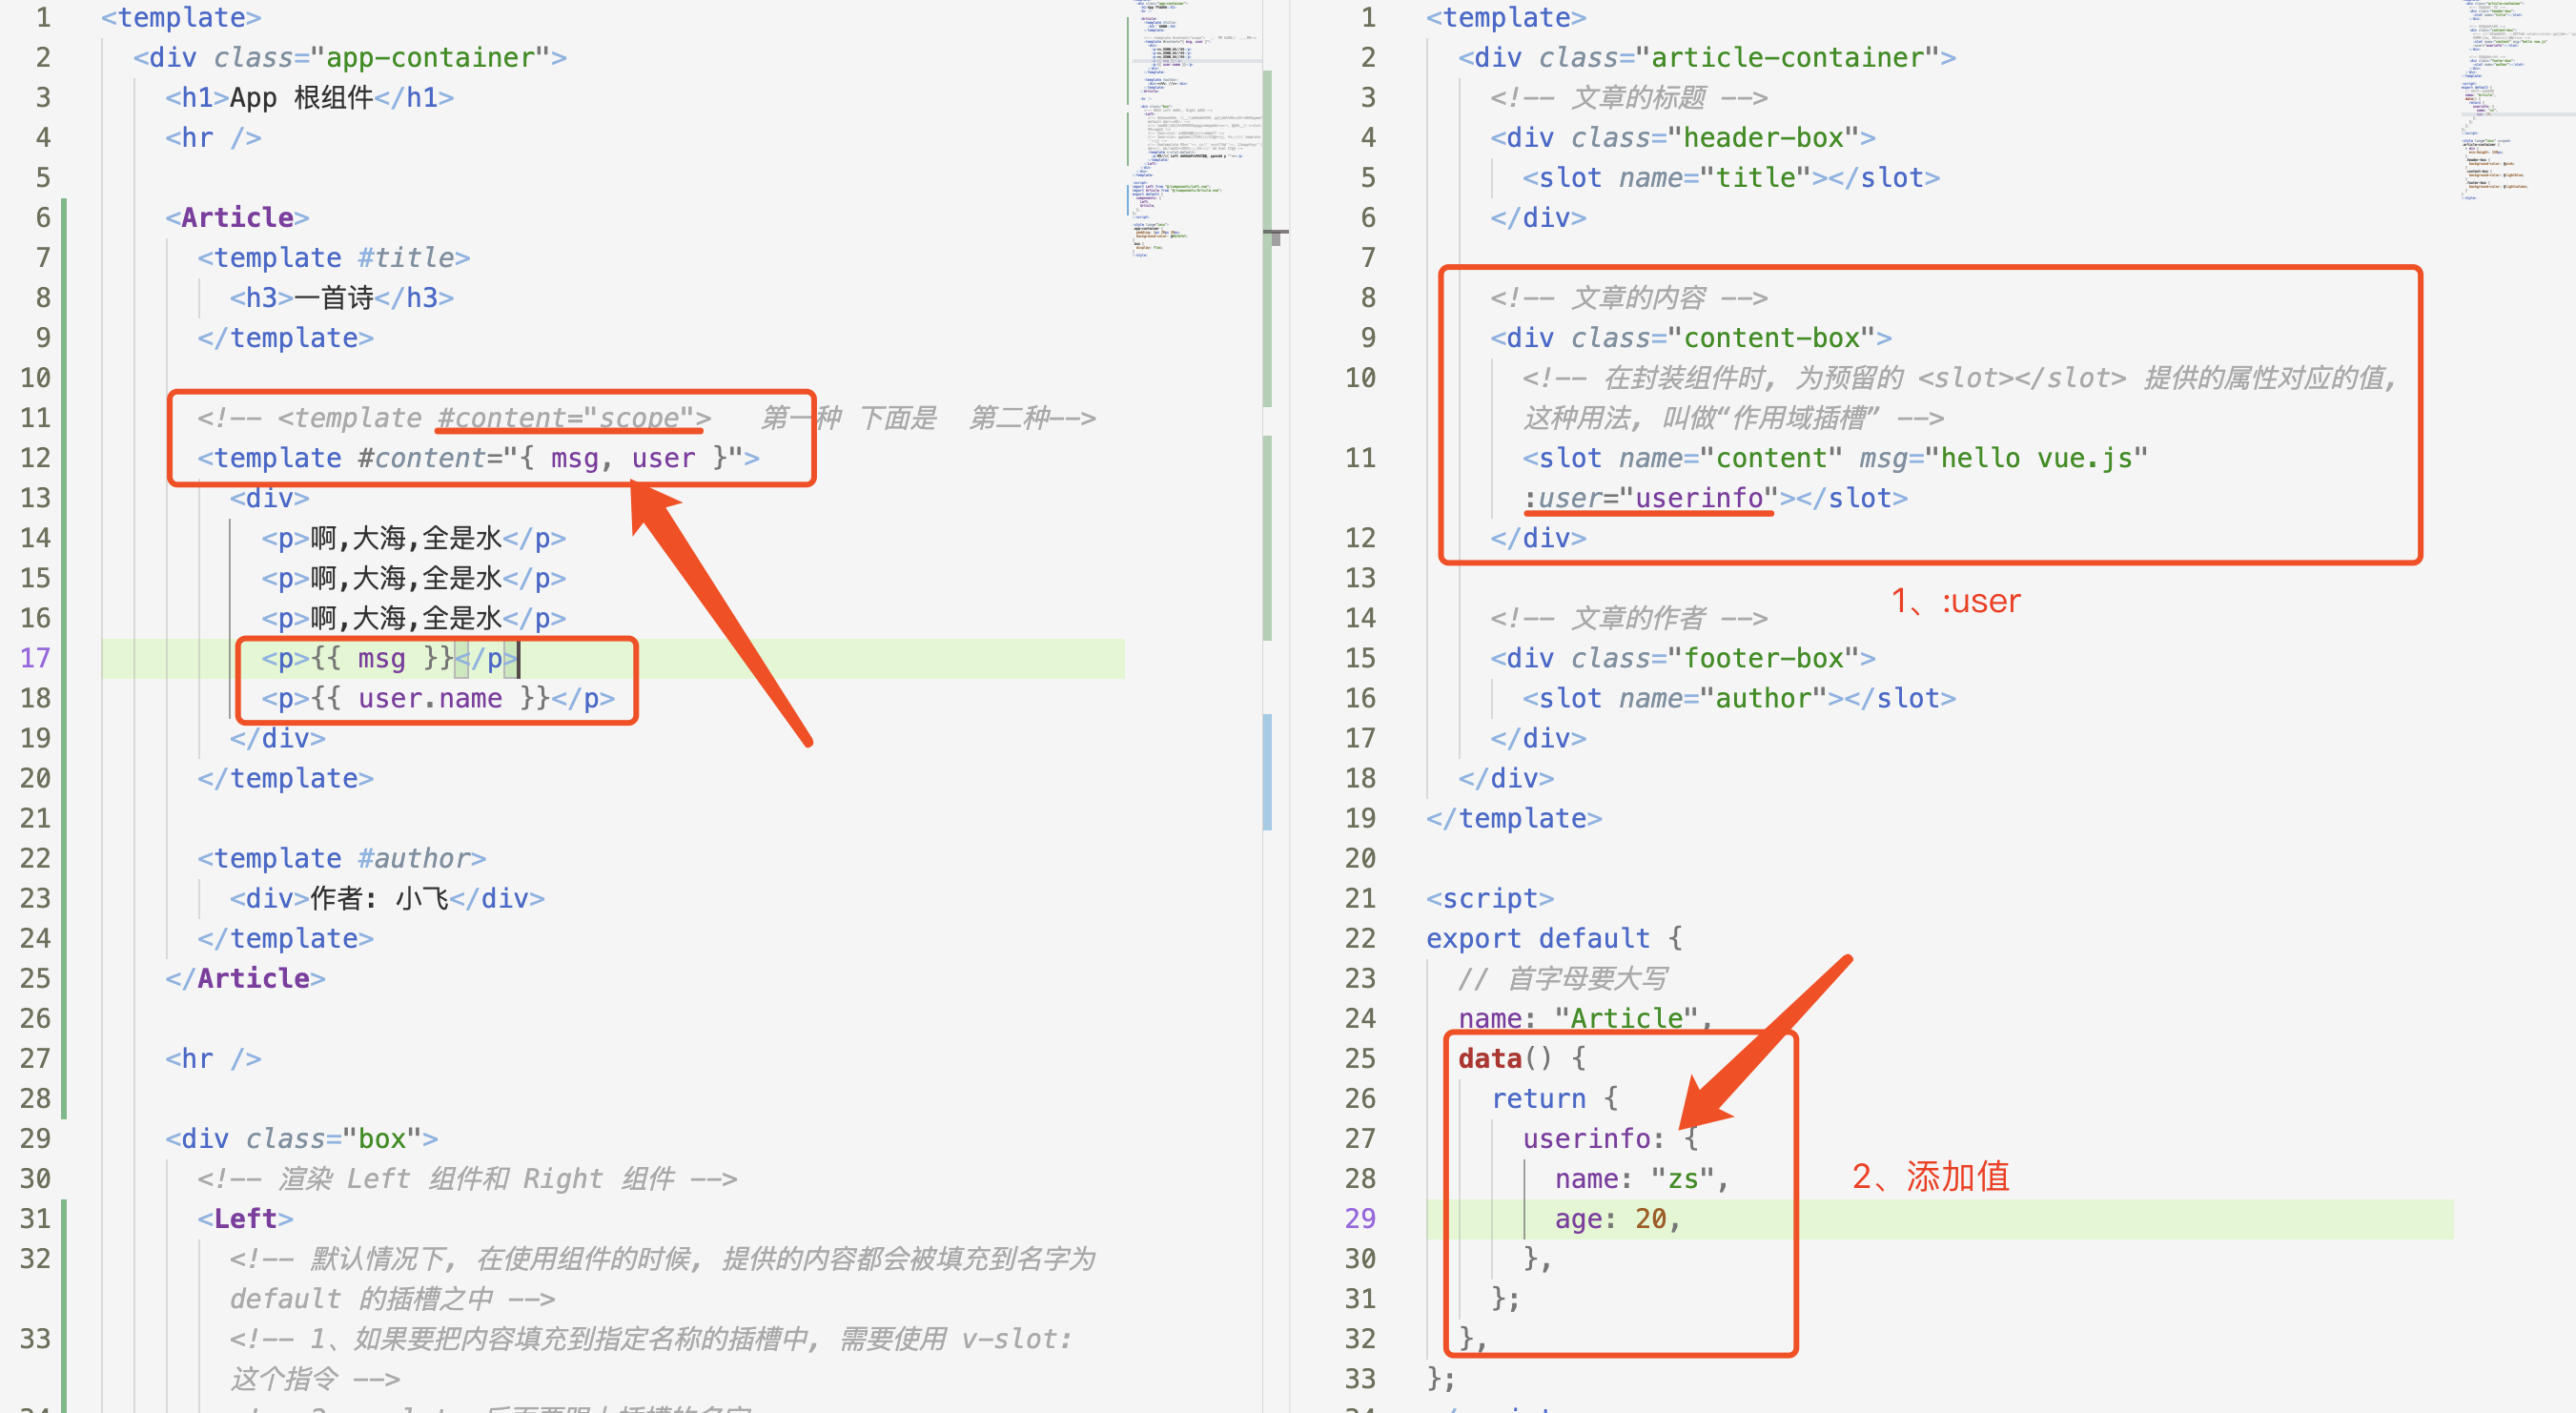Image resolution: width=2576 pixels, height=1413 pixels.
Task: Click the closing Article tag on line 25
Action: coord(245,978)
